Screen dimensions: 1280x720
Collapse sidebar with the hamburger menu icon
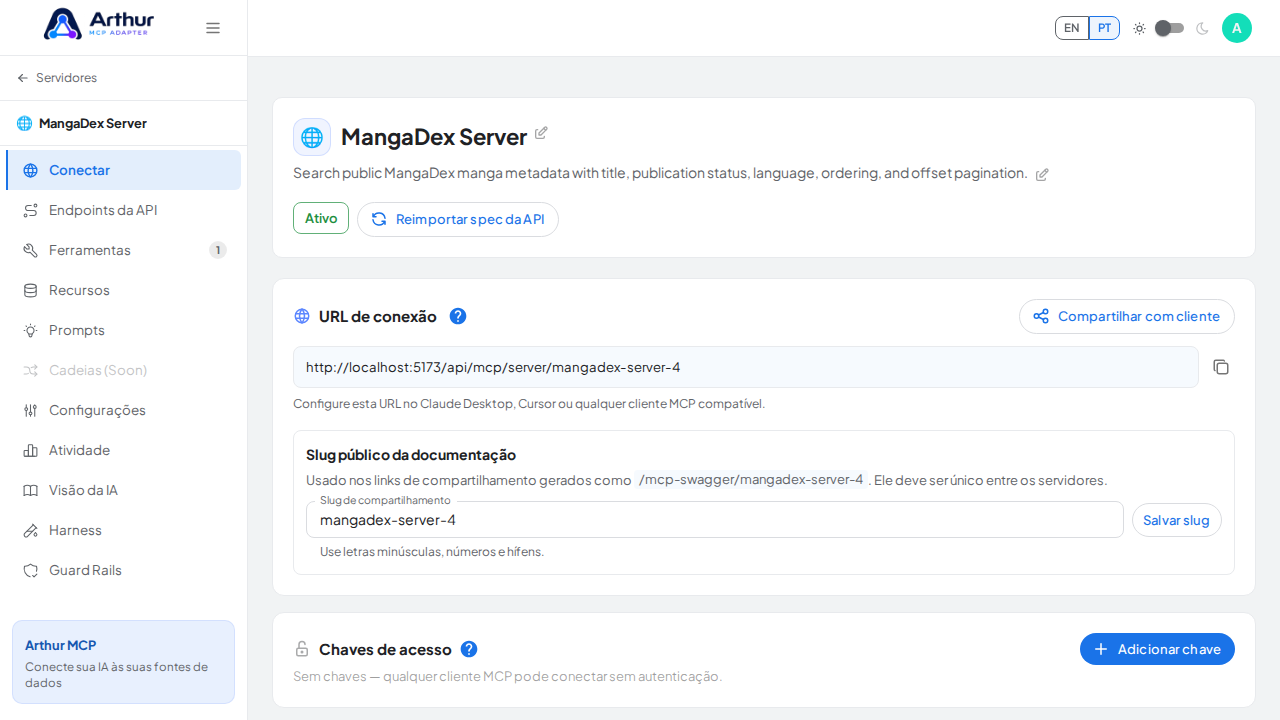click(x=213, y=28)
